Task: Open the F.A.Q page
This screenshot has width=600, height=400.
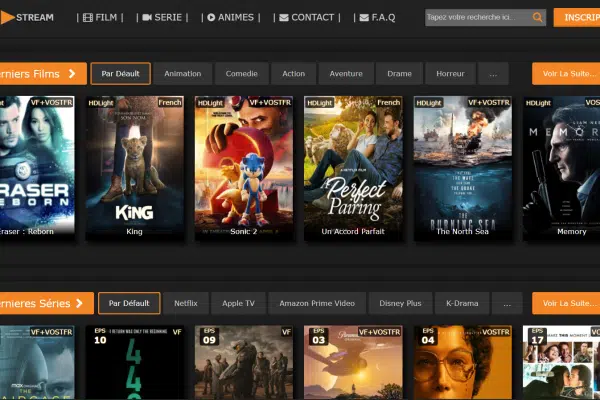Action: pyautogui.click(x=377, y=18)
